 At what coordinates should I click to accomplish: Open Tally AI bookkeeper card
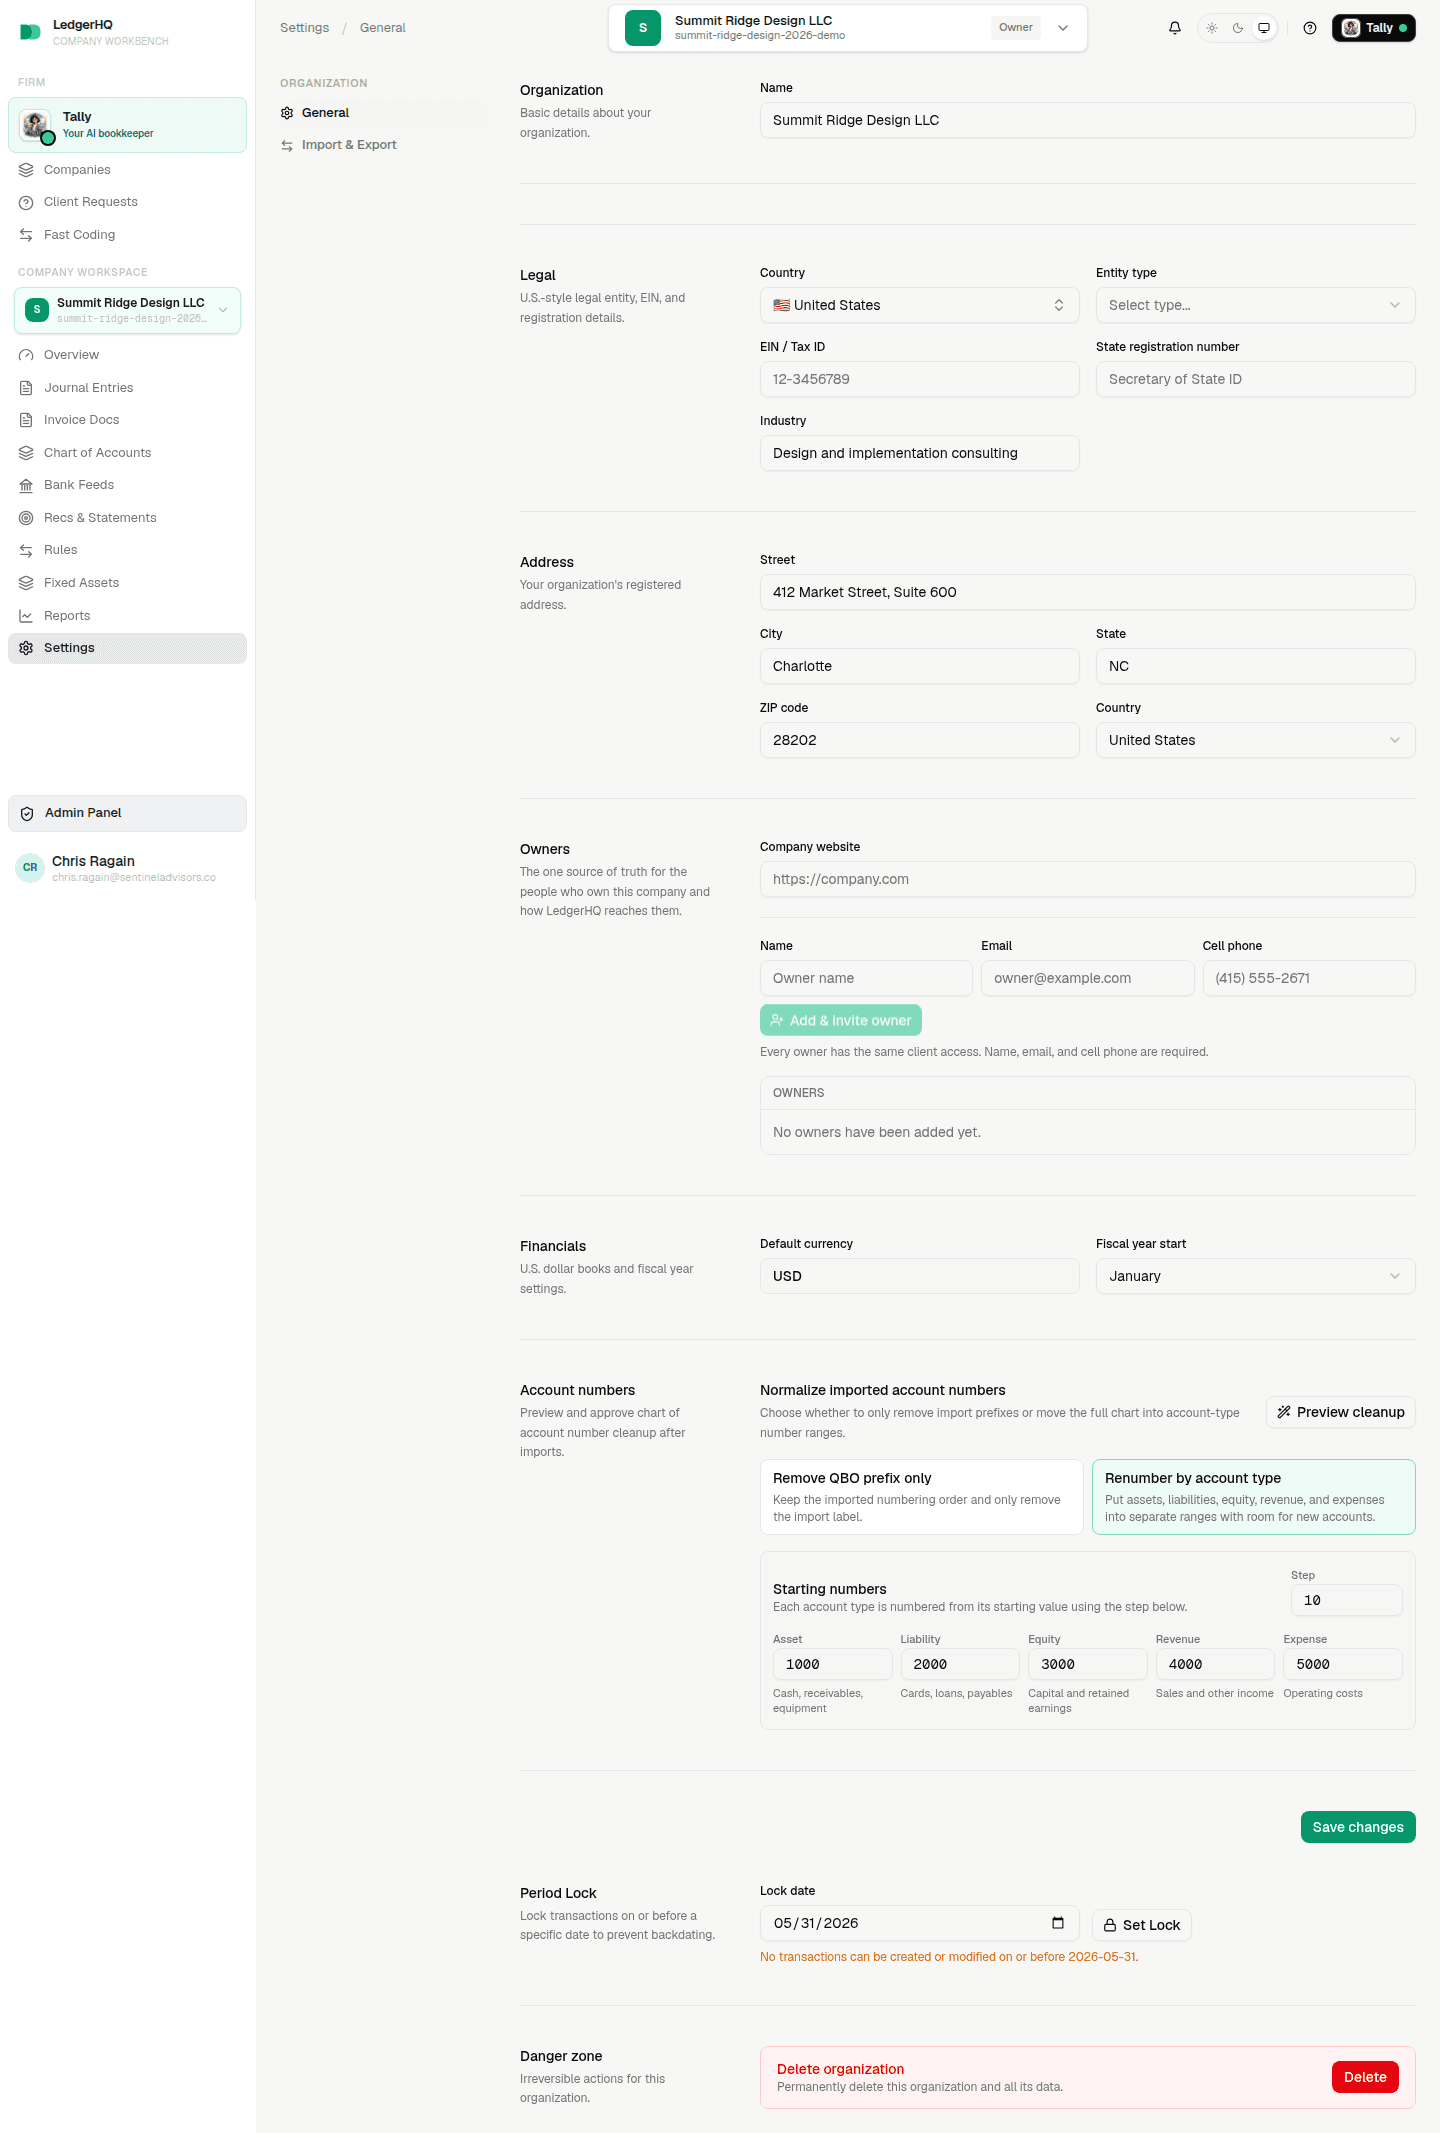tap(127, 125)
